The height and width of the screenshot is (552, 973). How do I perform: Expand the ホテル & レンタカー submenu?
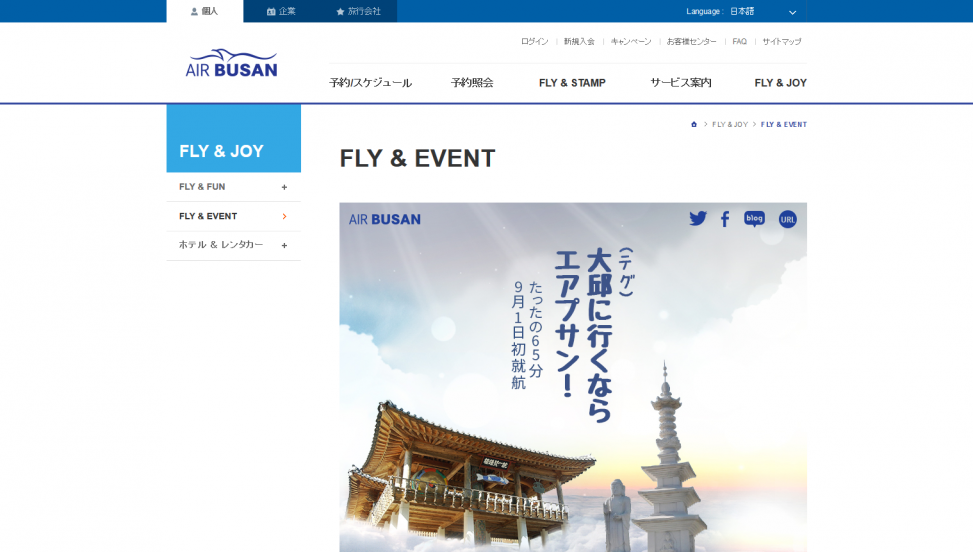pyautogui.click(x=233, y=245)
